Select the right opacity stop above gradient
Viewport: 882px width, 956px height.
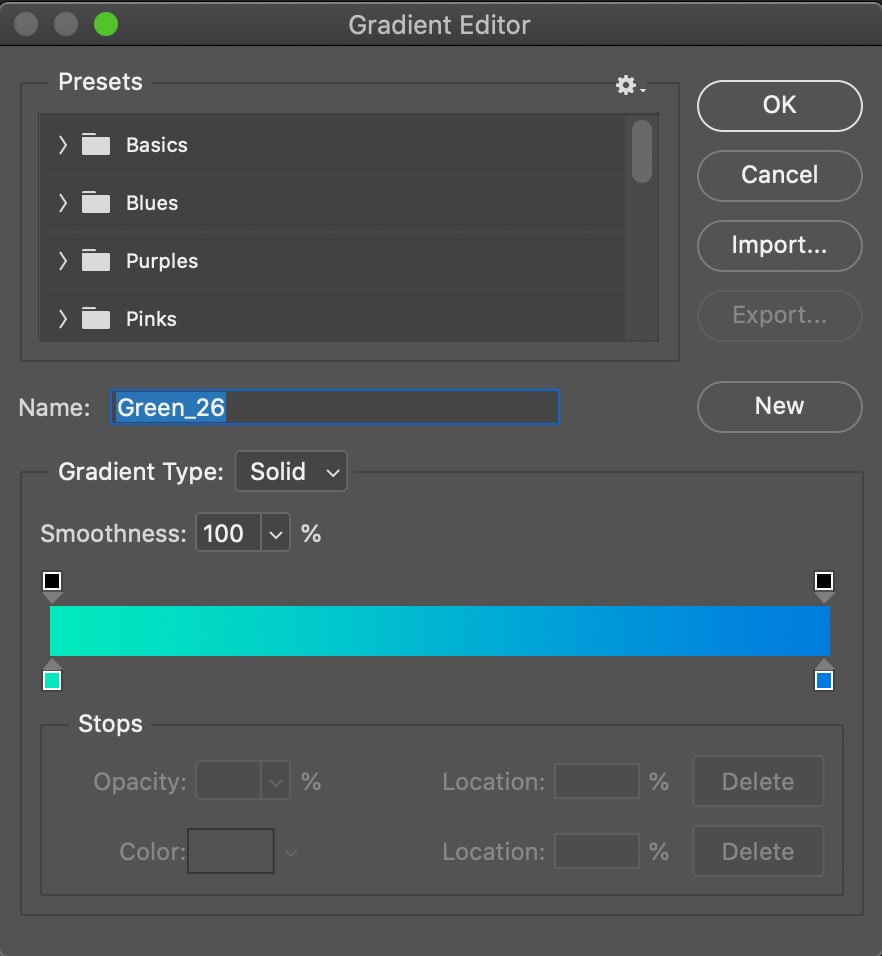(x=823, y=582)
